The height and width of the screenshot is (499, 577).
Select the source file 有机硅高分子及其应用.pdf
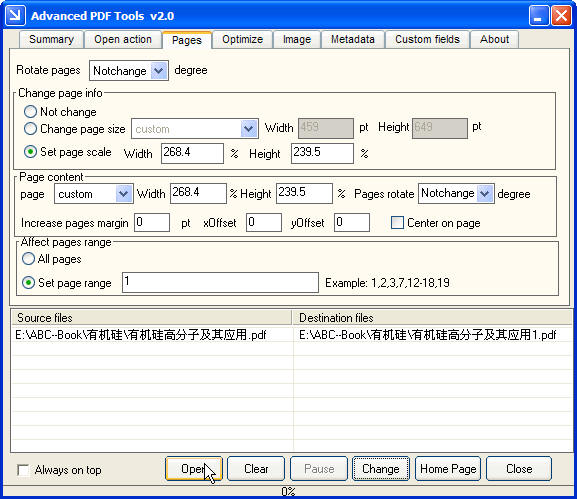141,335
